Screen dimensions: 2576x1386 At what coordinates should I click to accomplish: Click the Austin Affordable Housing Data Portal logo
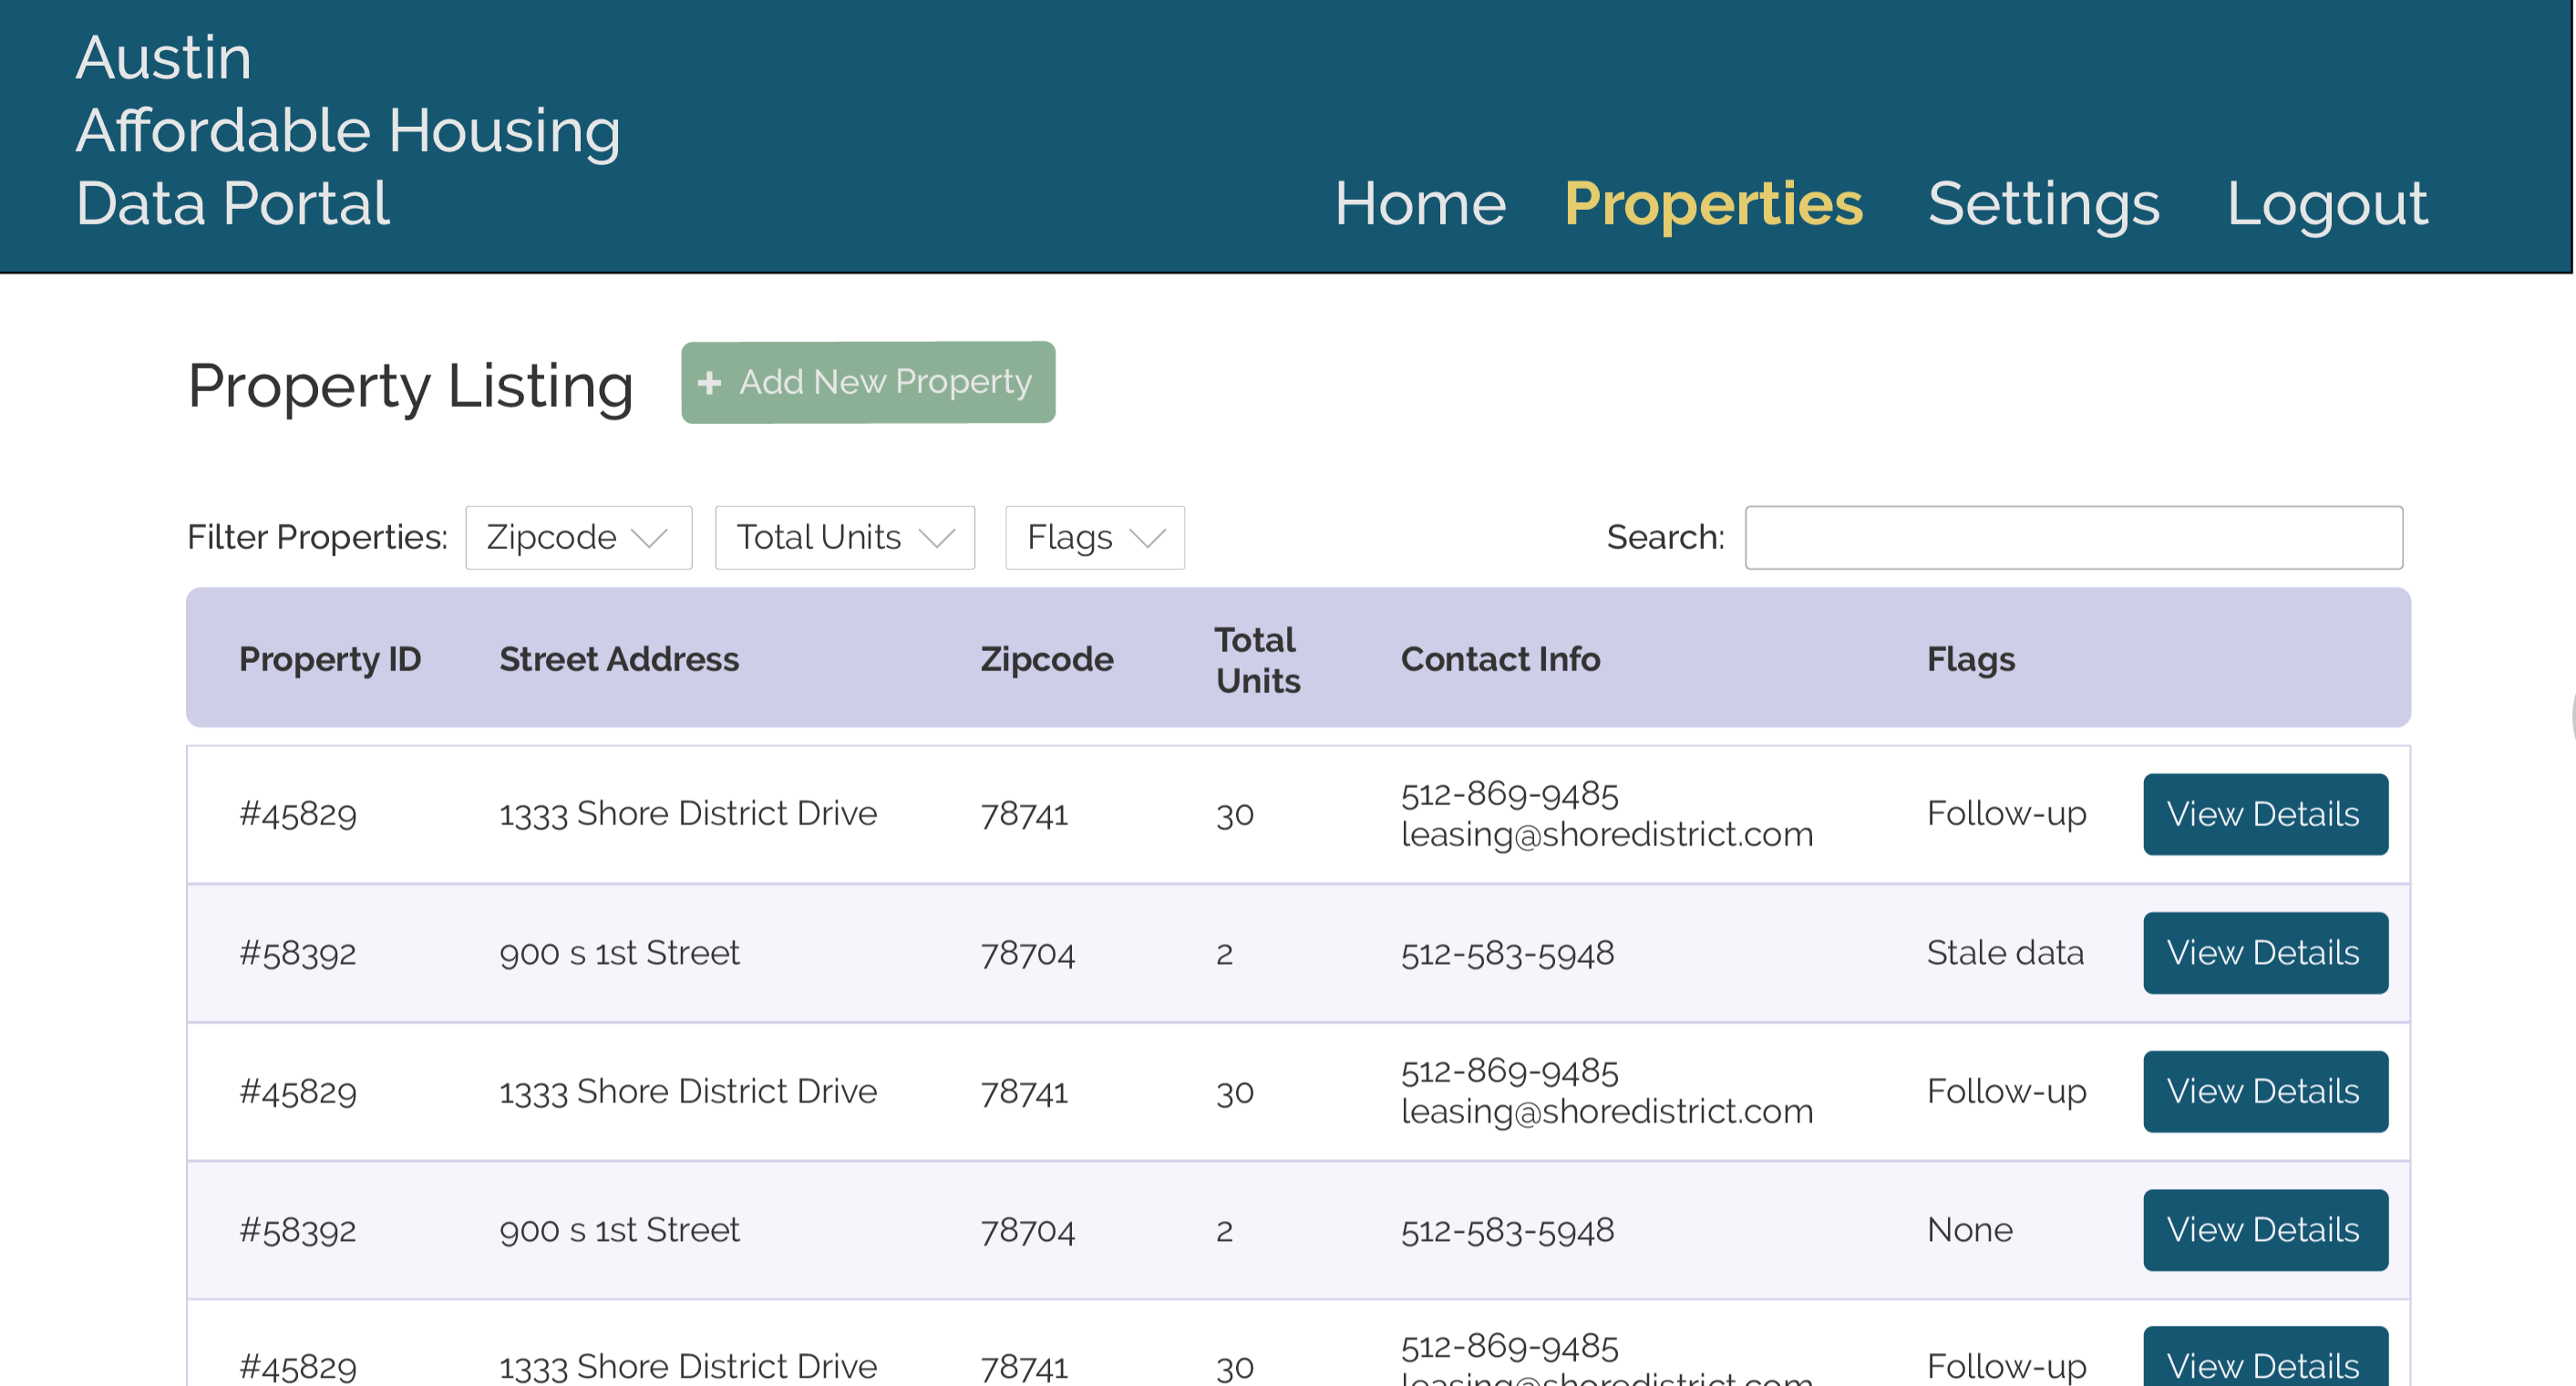tap(347, 130)
